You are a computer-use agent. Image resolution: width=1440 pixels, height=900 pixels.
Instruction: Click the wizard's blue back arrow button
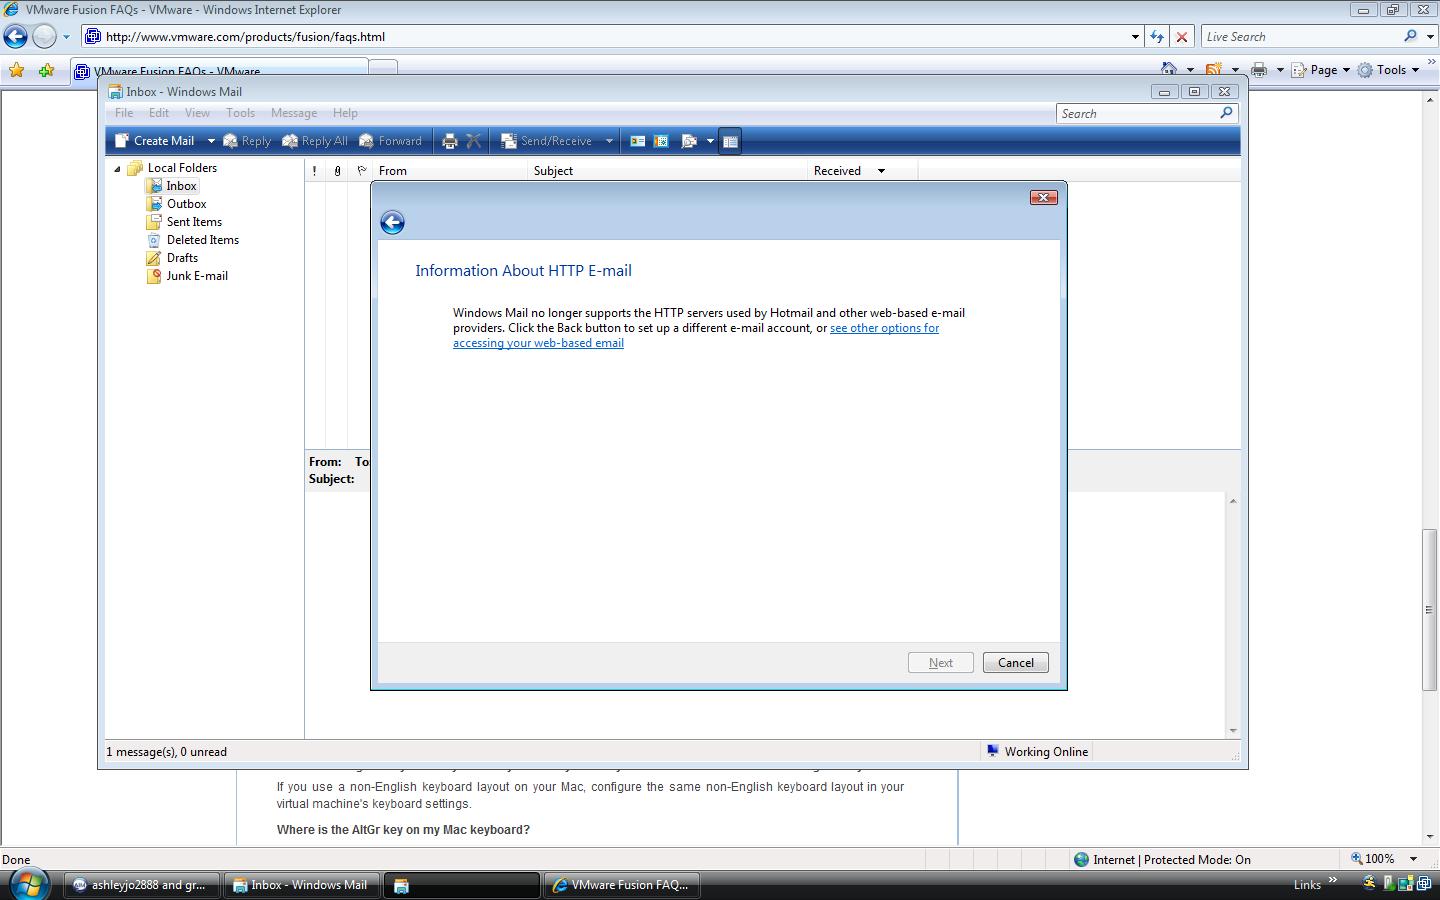pyautogui.click(x=392, y=222)
